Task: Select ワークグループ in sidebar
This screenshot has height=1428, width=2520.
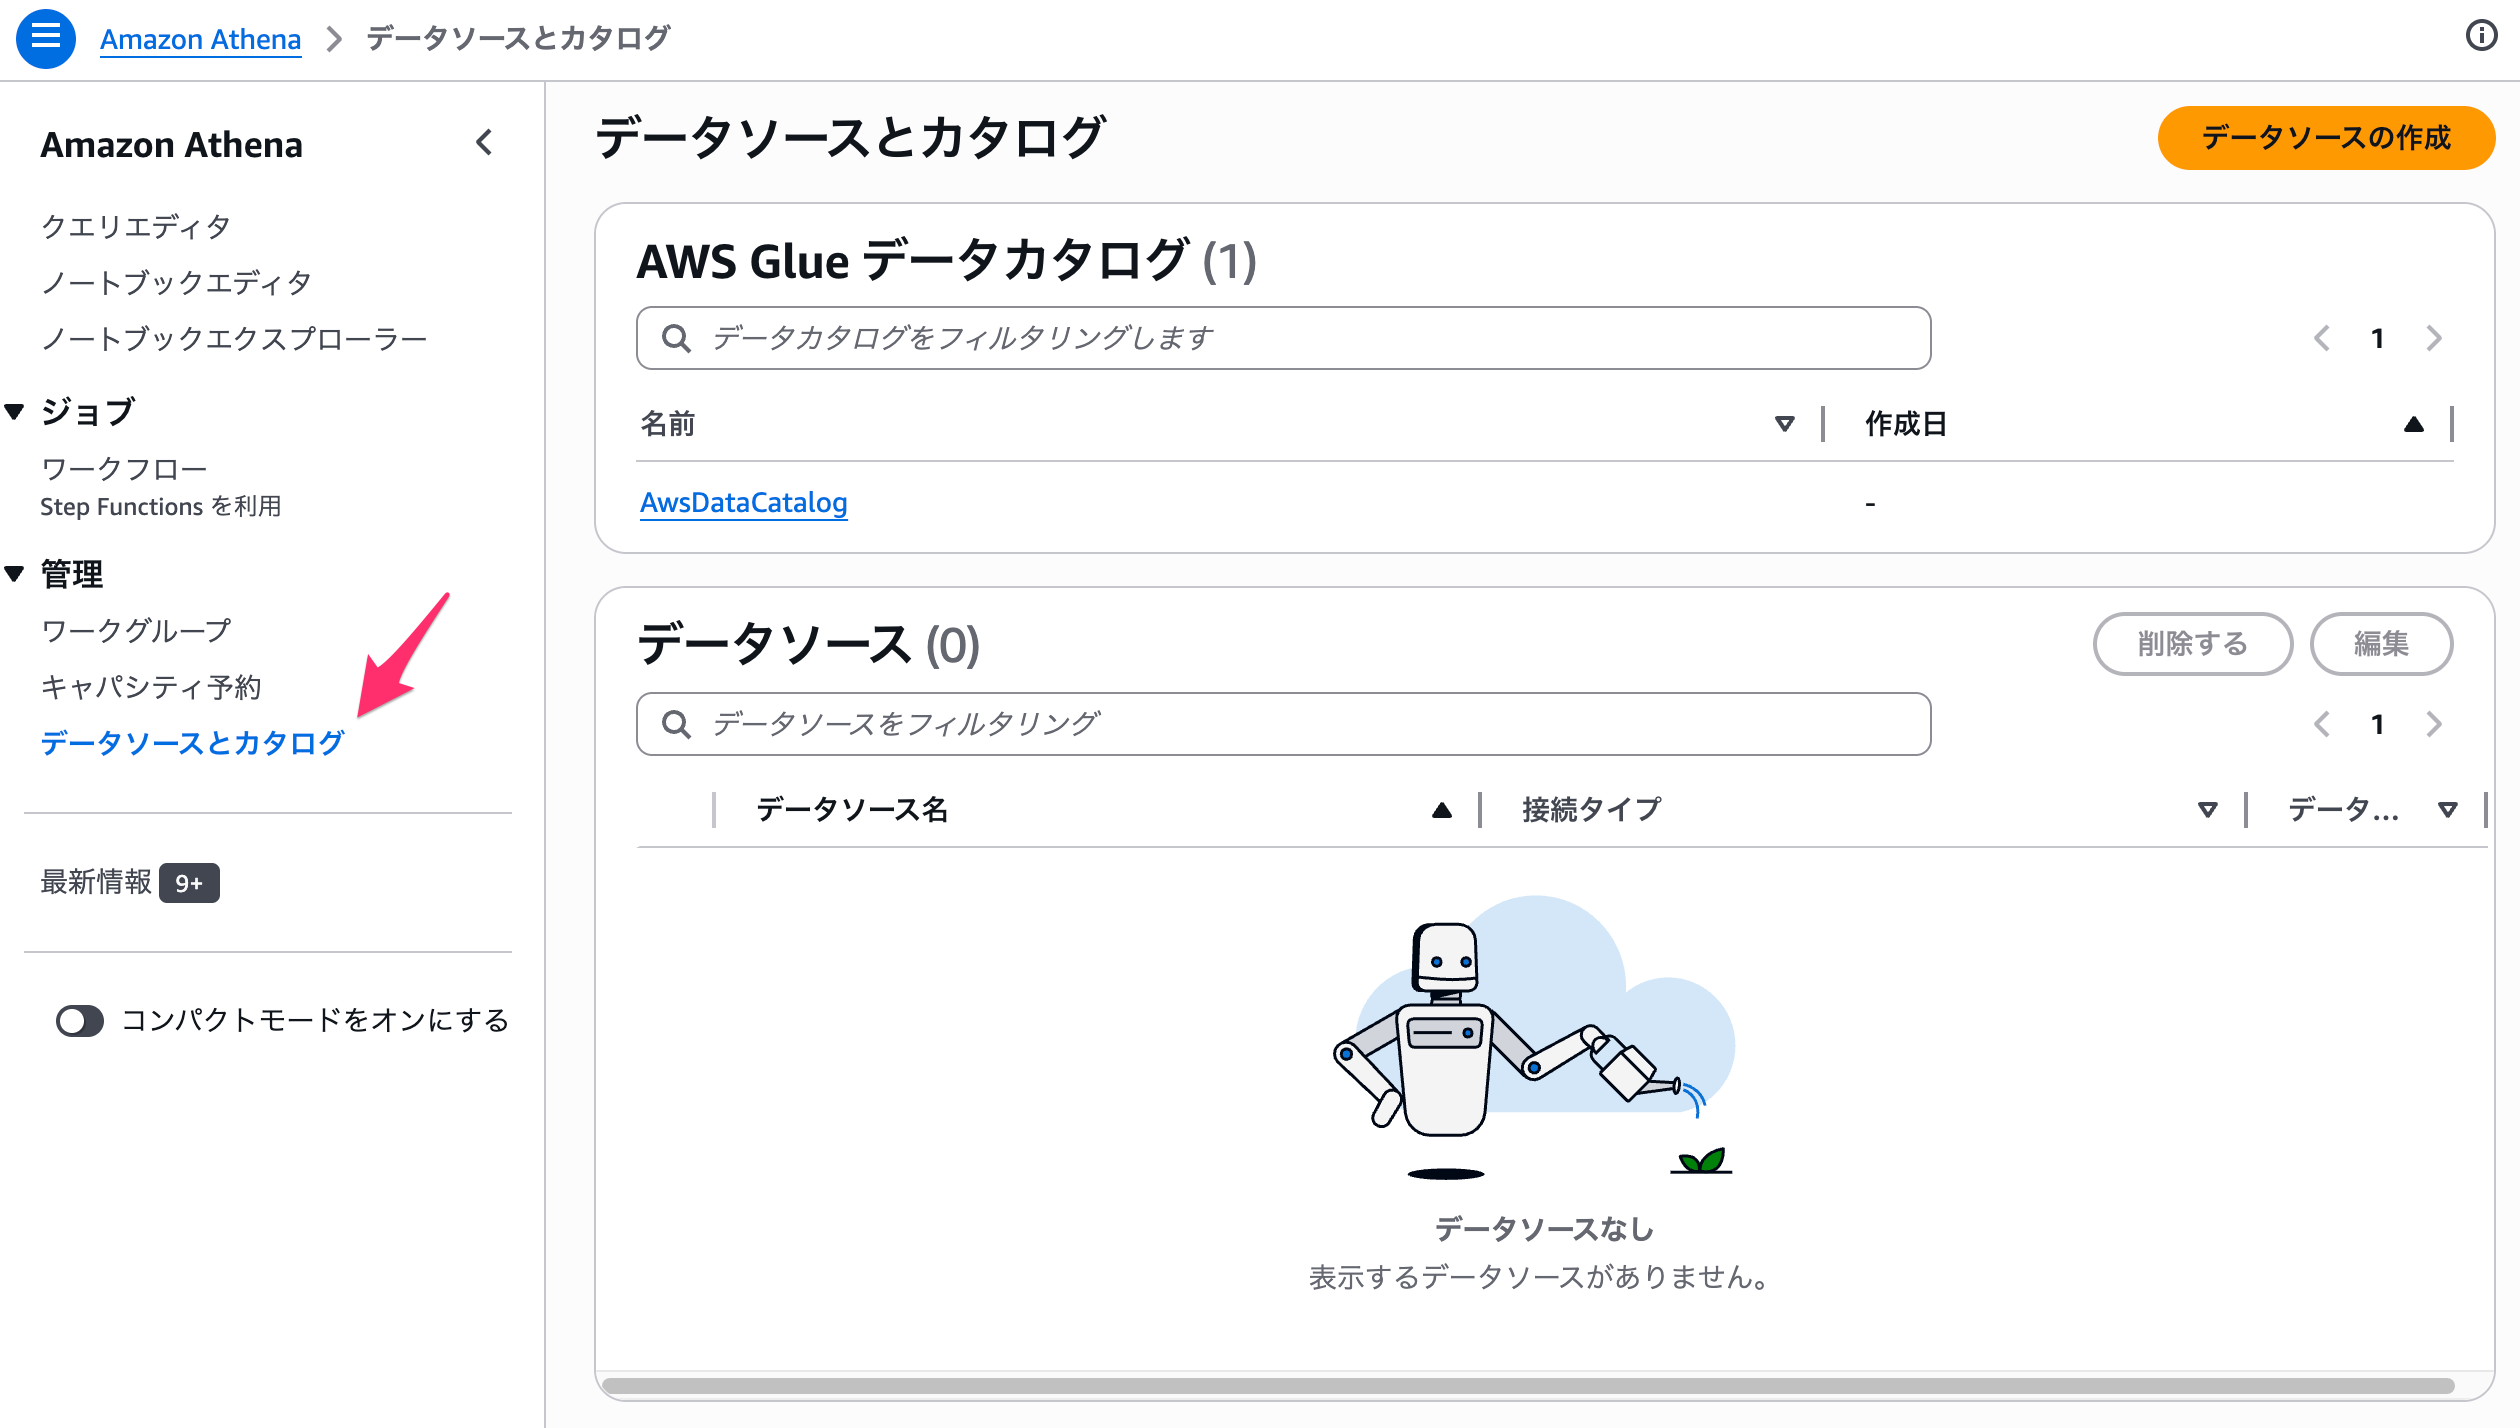Action: 136,630
